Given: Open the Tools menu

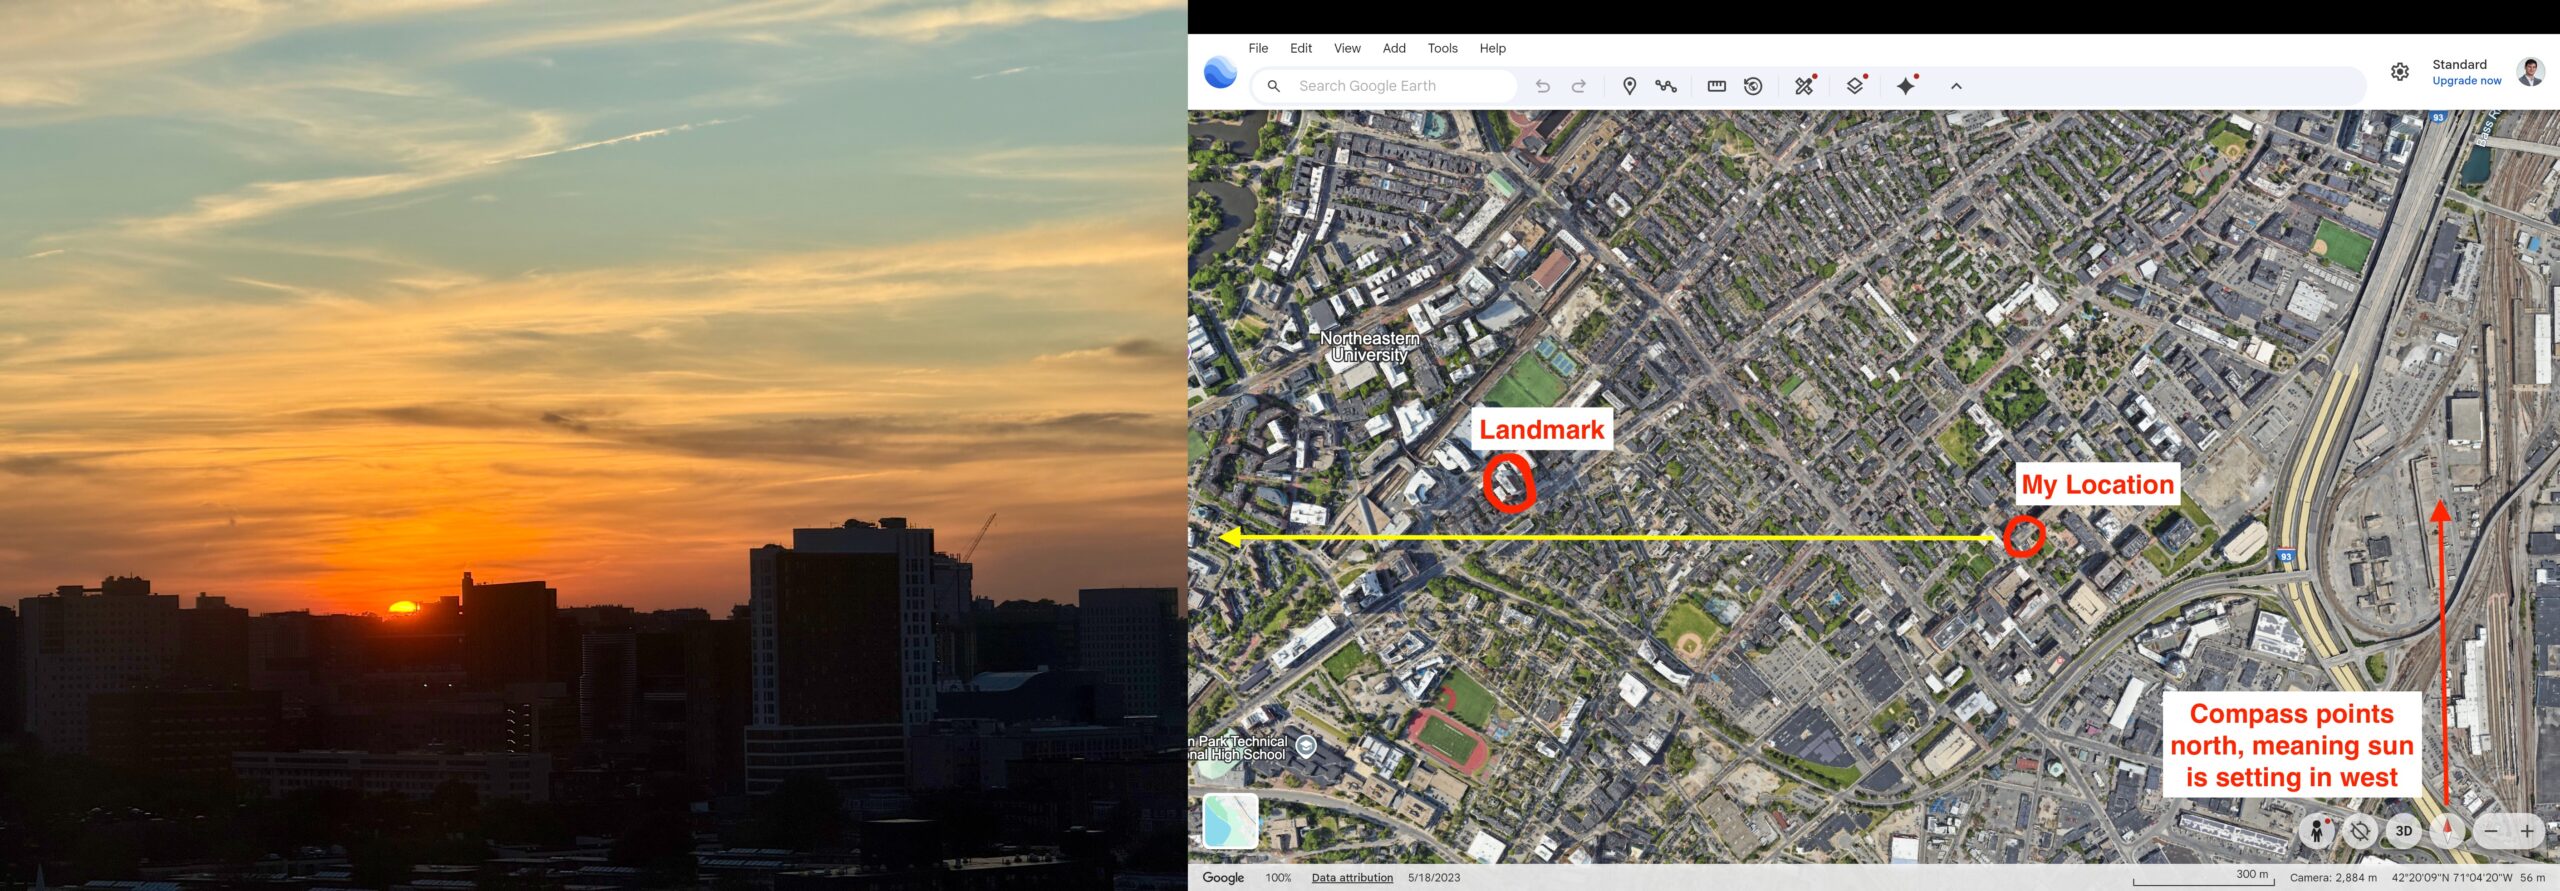Looking at the screenshot, I should [1442, 48].
